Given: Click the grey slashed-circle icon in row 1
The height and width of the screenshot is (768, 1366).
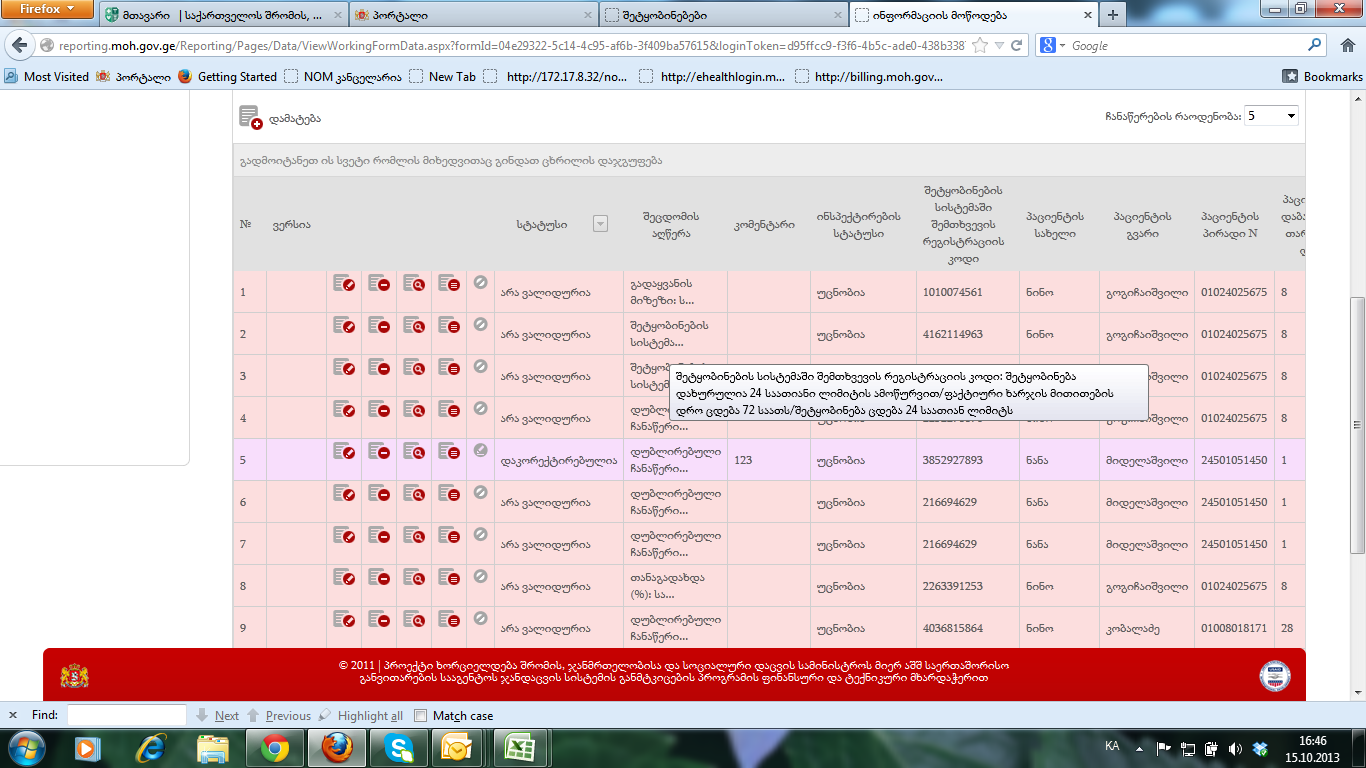Looking at the screenshot, I should pos(480,283).
